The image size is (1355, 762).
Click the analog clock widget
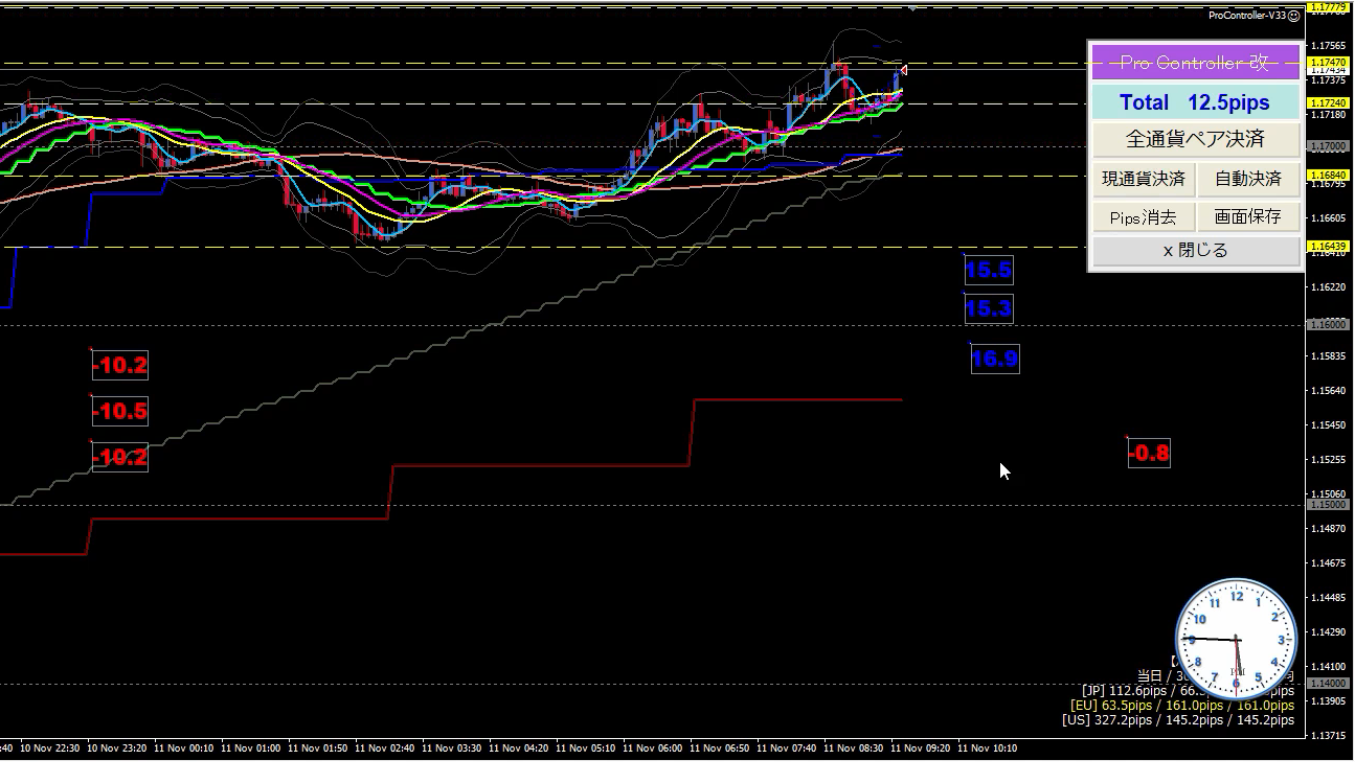(1236, 639)
